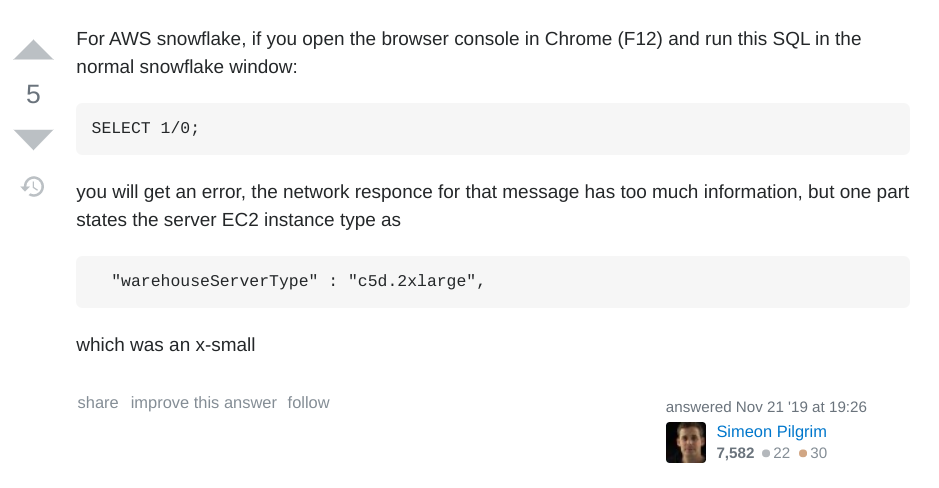Downvote this answer
Screen dimensions: 939x488
[33, 139]
